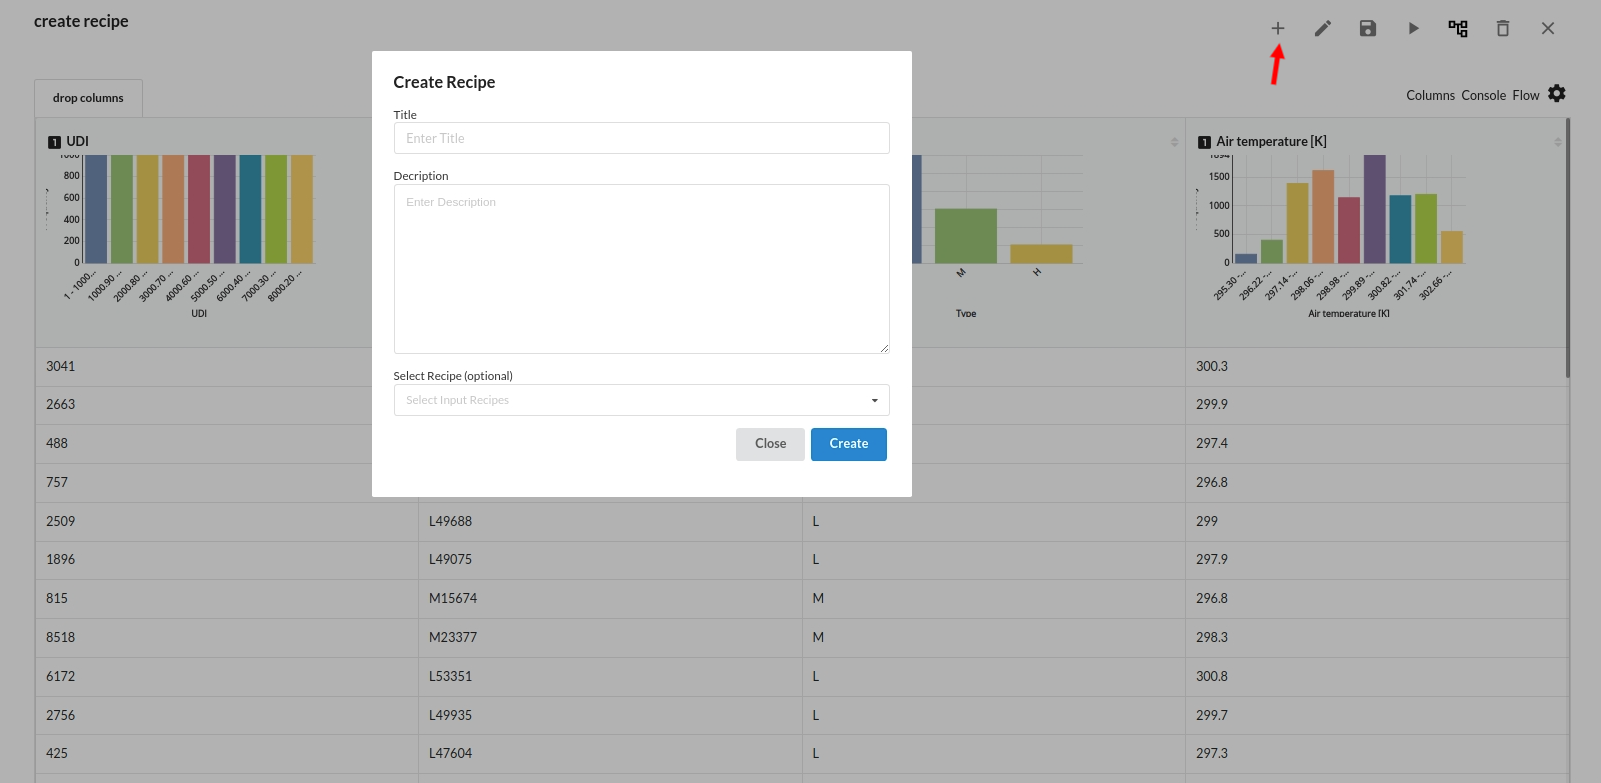The image size is (1601, 783).
Task: Click the Air temperature [K] header
Action: click(x=1271, y=141)
